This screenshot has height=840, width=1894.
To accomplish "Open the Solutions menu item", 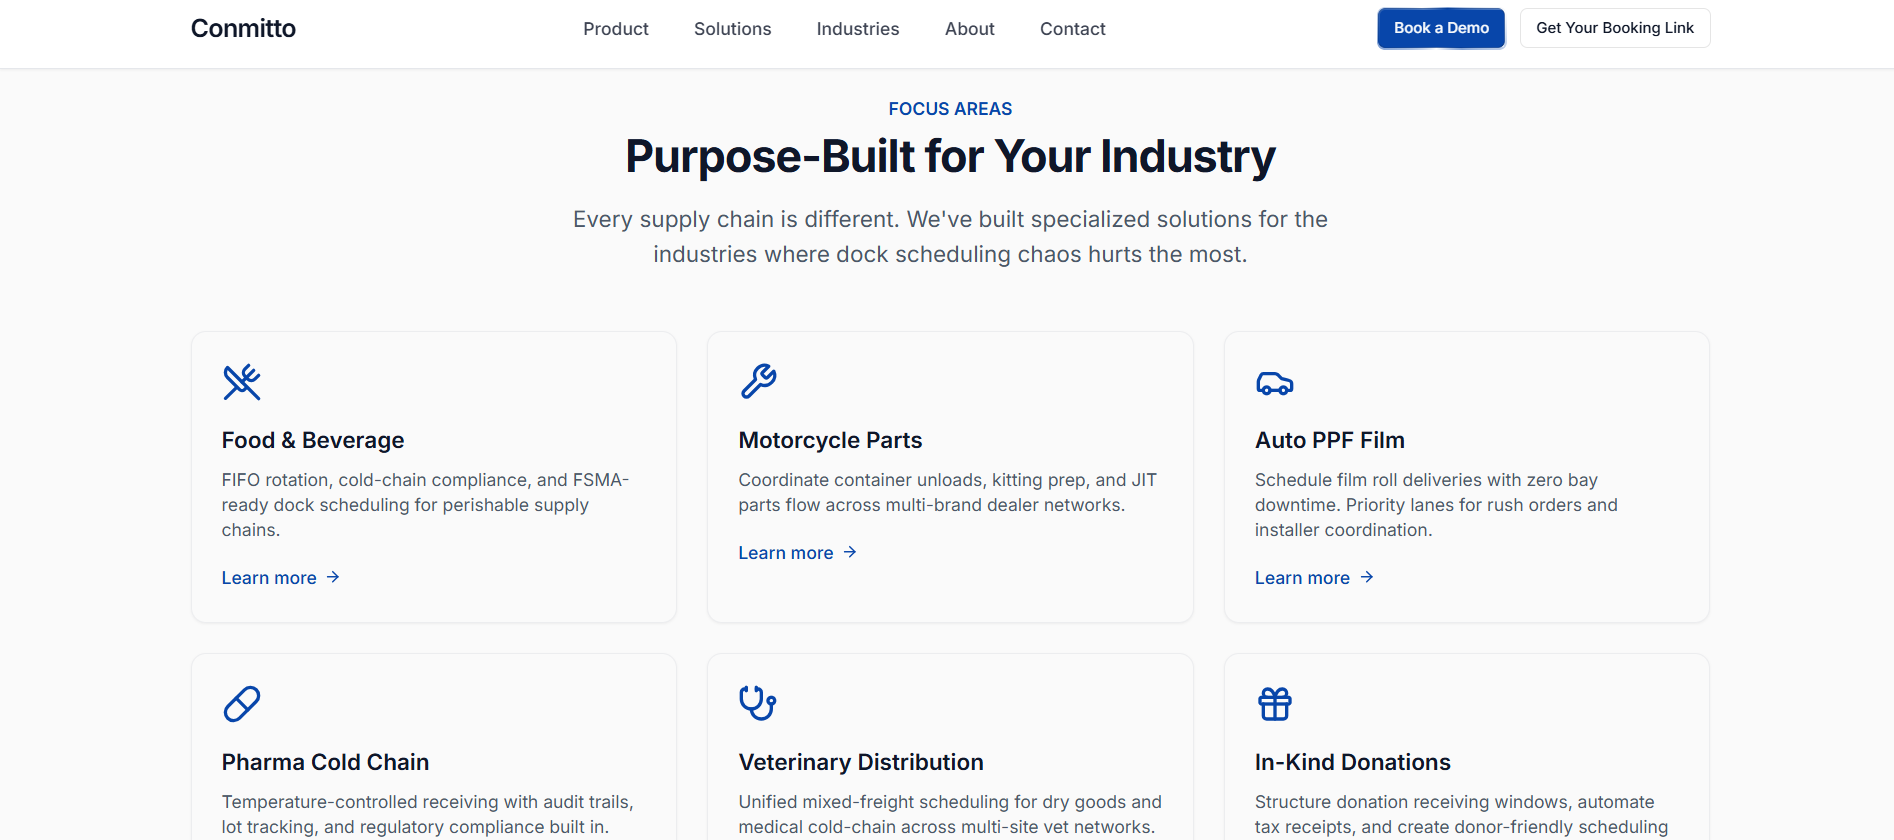I will point(732,29).
